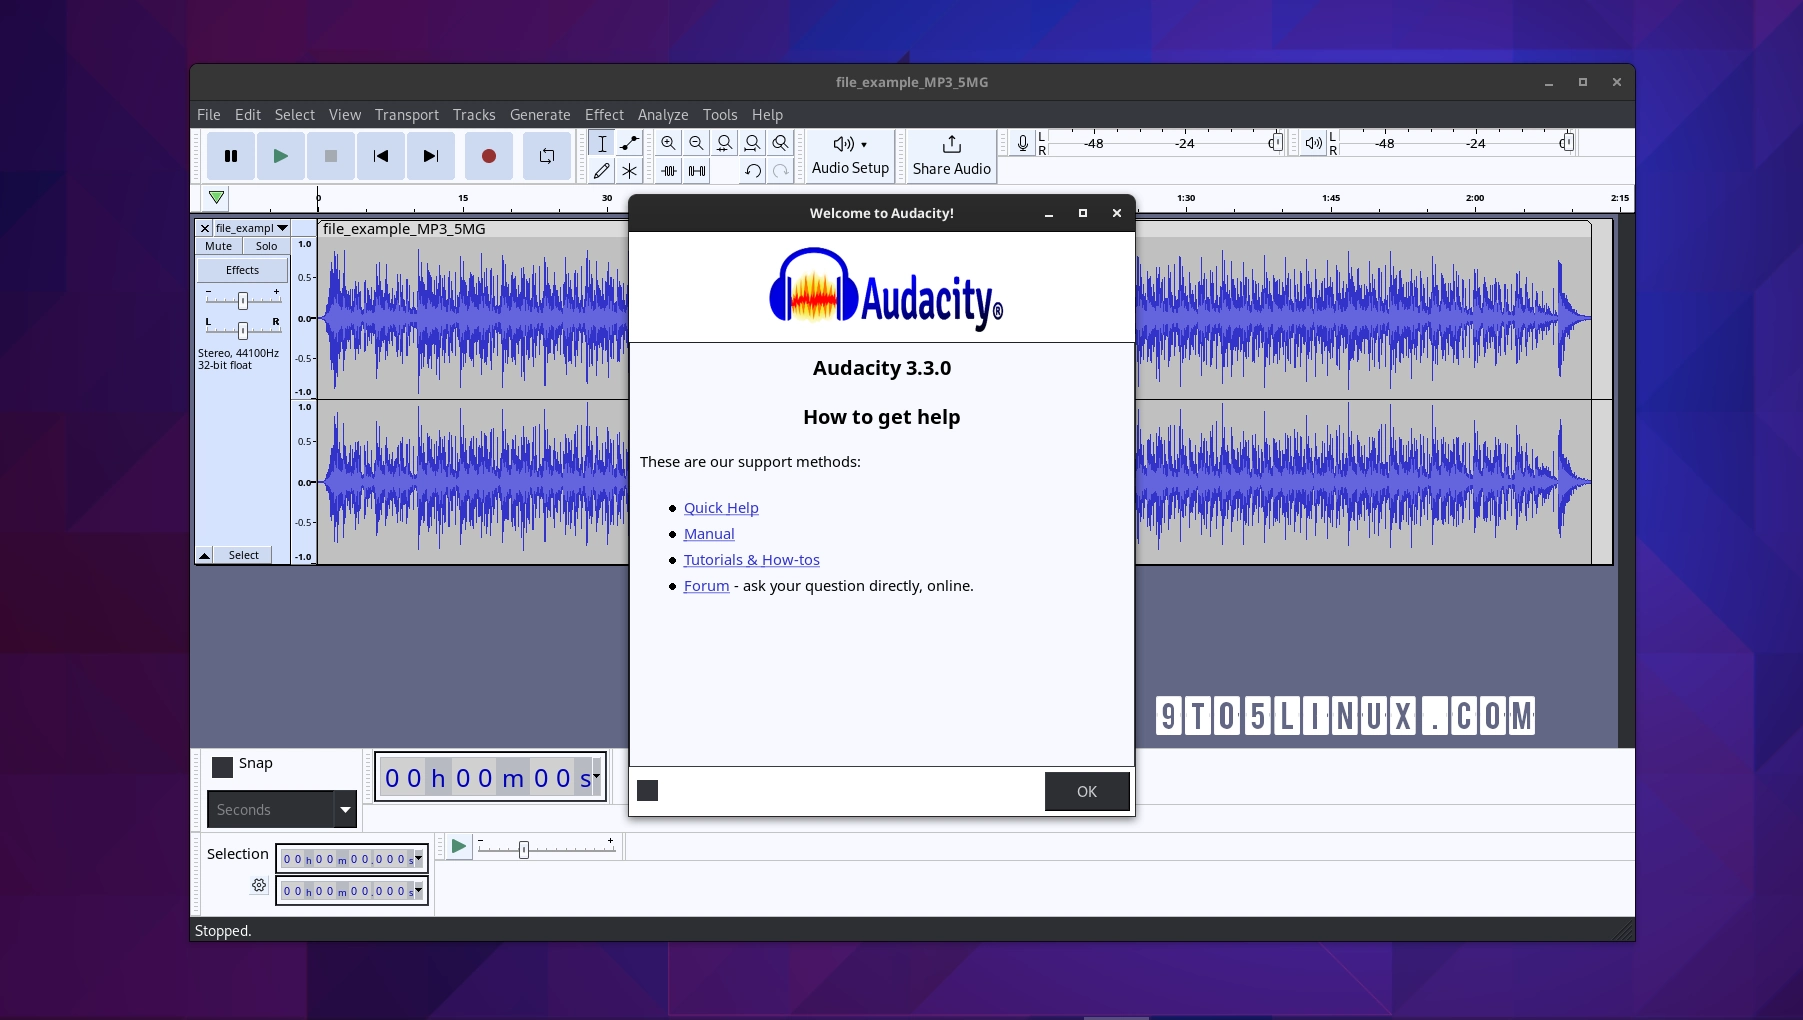
Task: Open the Seconds snap dropdown
Action: point(344,809)
